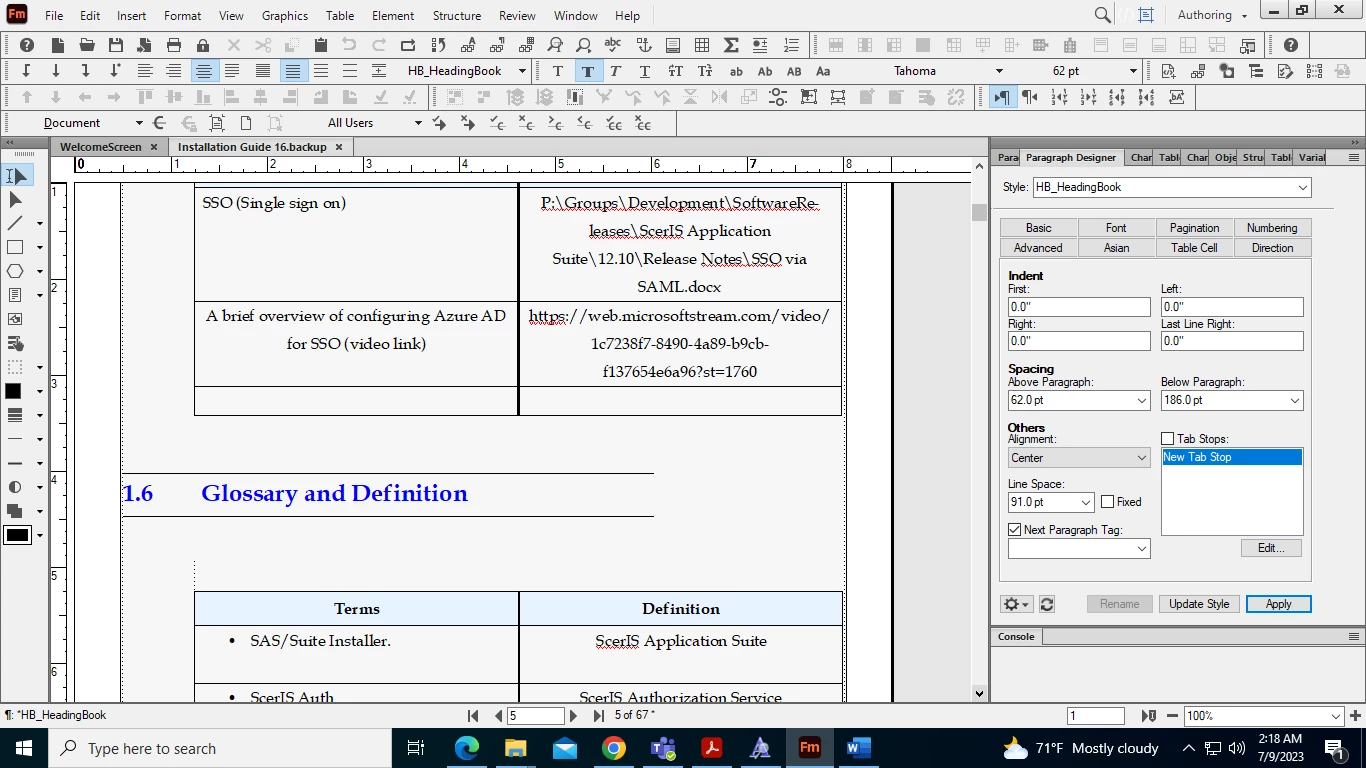Click the Sigma equations icon
The image size is (1366, 768).
click(x=731, y=45)
